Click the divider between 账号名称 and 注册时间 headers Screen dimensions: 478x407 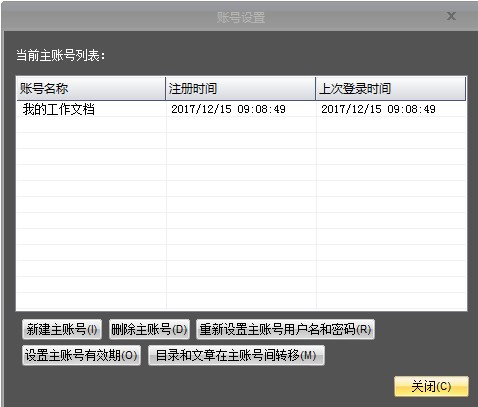coord(166,88)
